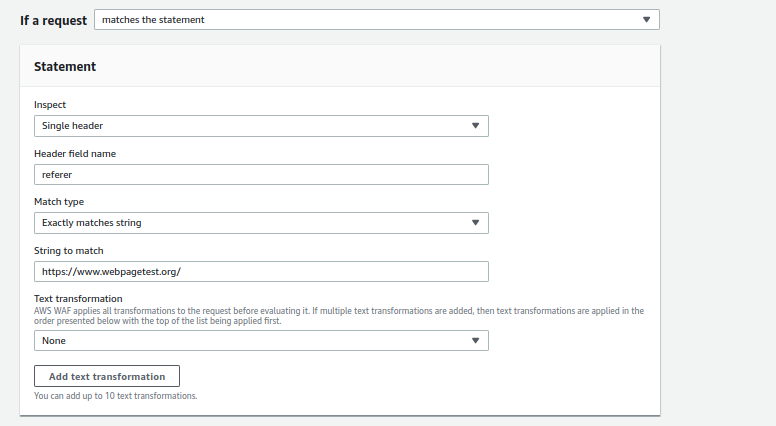Open the Inspect 'Single header' dropdown
This screenshot has height=426, width=776.
261,126
